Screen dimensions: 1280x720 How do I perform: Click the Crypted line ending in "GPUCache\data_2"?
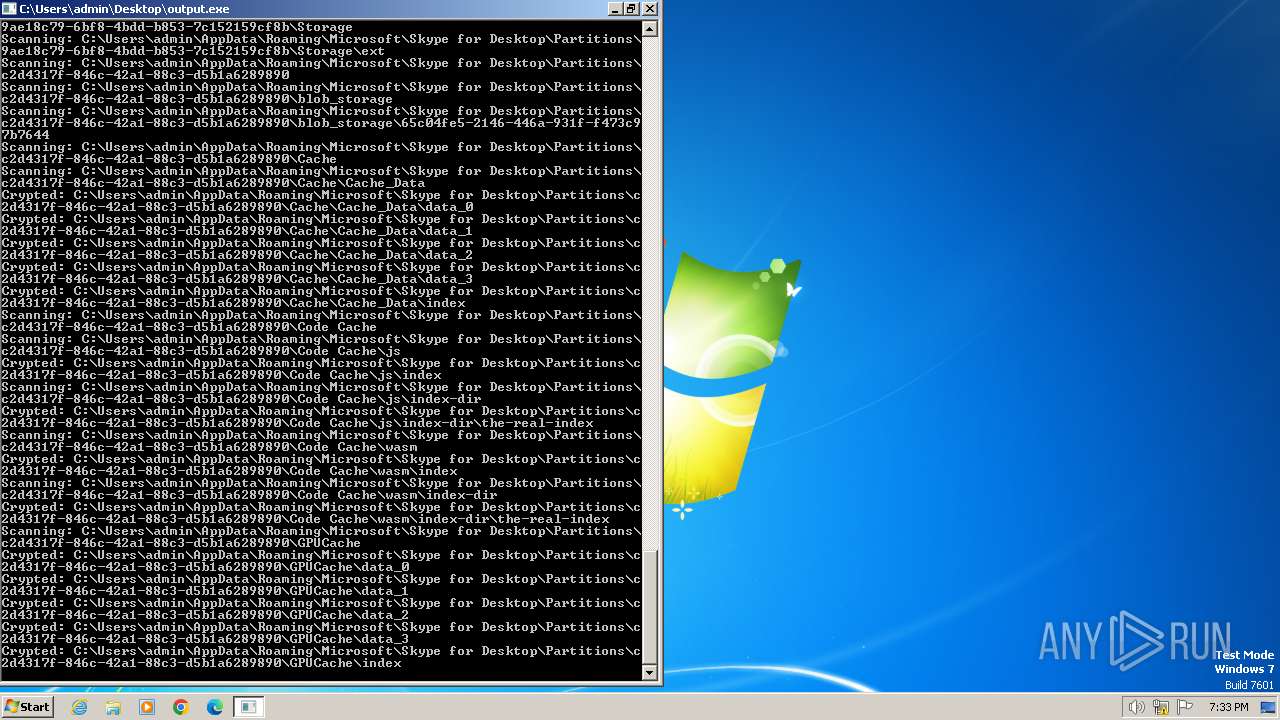pyautogui.click(x=321, y=609)
